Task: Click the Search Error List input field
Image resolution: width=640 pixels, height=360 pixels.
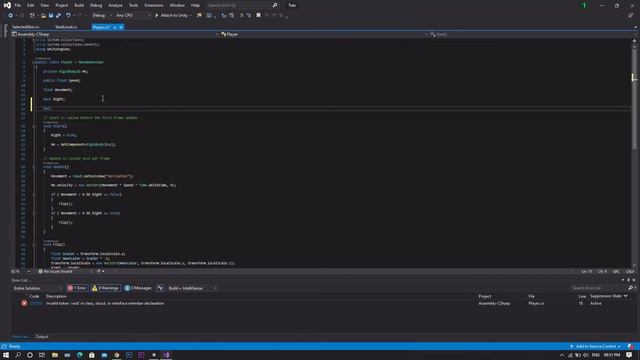Action: [598, 288]
